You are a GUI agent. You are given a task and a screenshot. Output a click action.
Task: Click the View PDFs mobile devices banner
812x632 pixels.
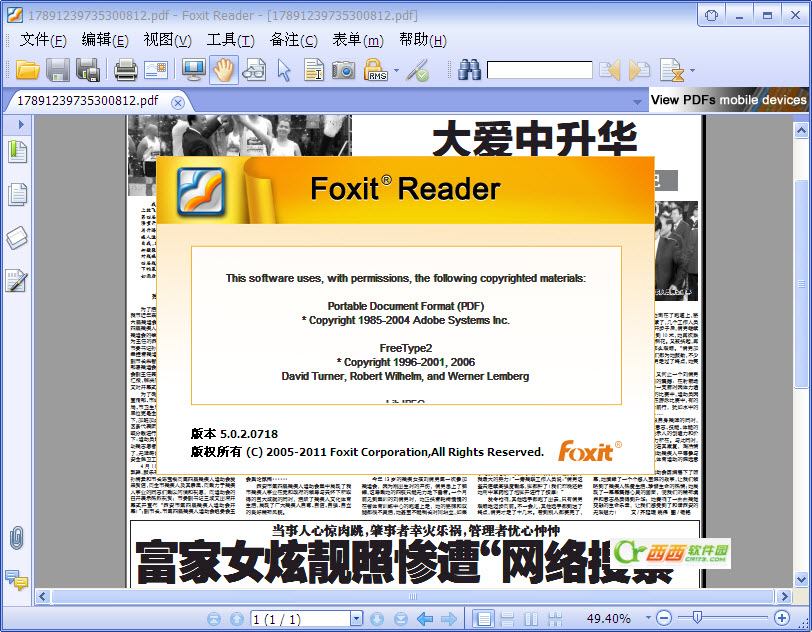click(729, 100)
